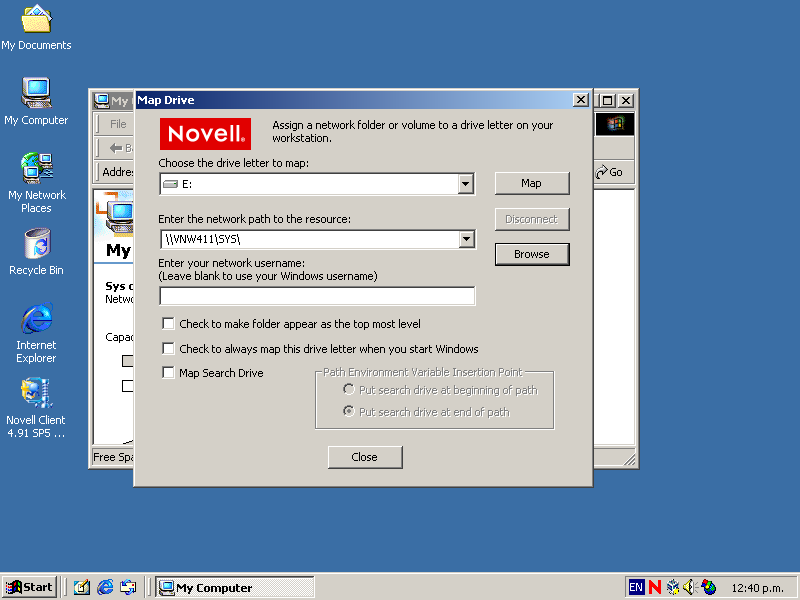The width and height of the screenshot is (800, 600).
Task: Click the rightmost system tray icon
Action: point(709,587)
